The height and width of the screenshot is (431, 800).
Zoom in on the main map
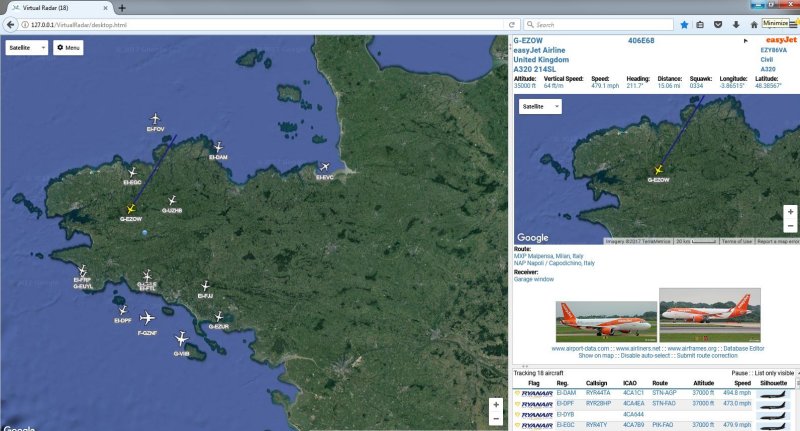pos(495,404)
